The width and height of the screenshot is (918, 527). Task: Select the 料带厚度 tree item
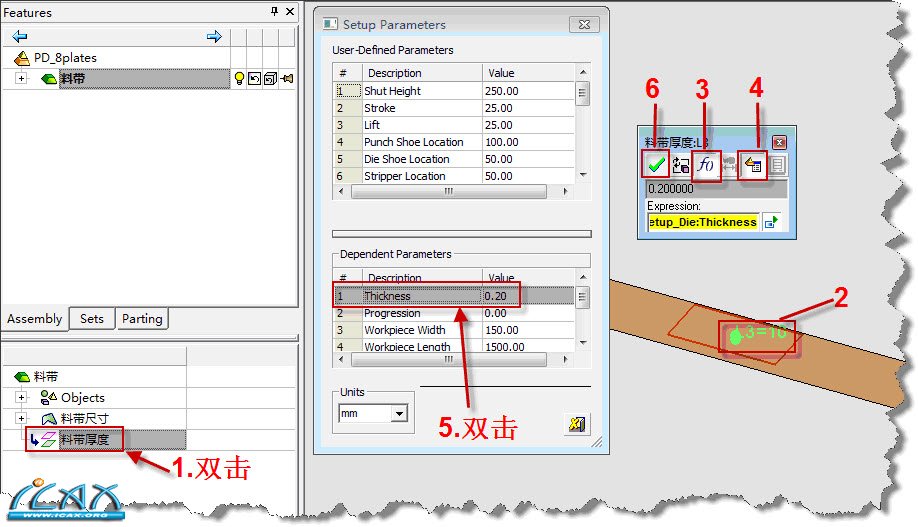tap(84, 439)
